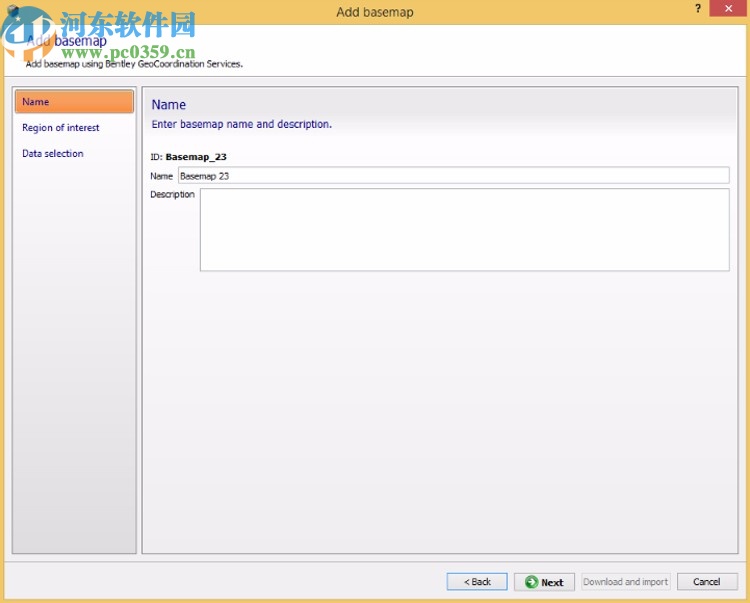
Task: Focus the Description text area
Action: (x=464, y=230)
